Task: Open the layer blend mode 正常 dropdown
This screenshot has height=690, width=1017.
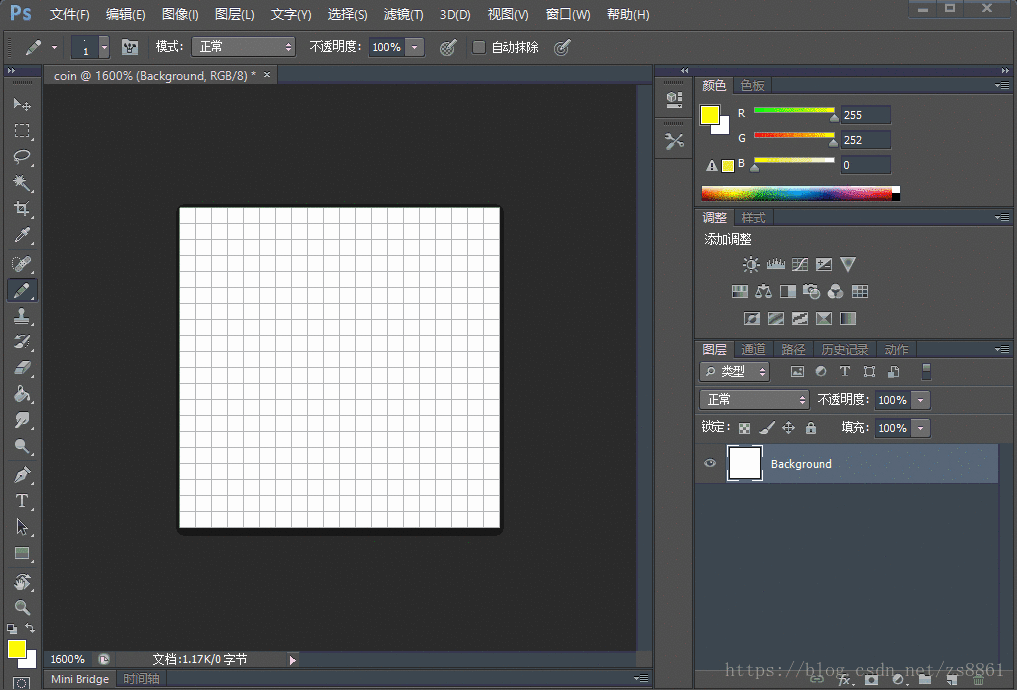Action: 754,399
